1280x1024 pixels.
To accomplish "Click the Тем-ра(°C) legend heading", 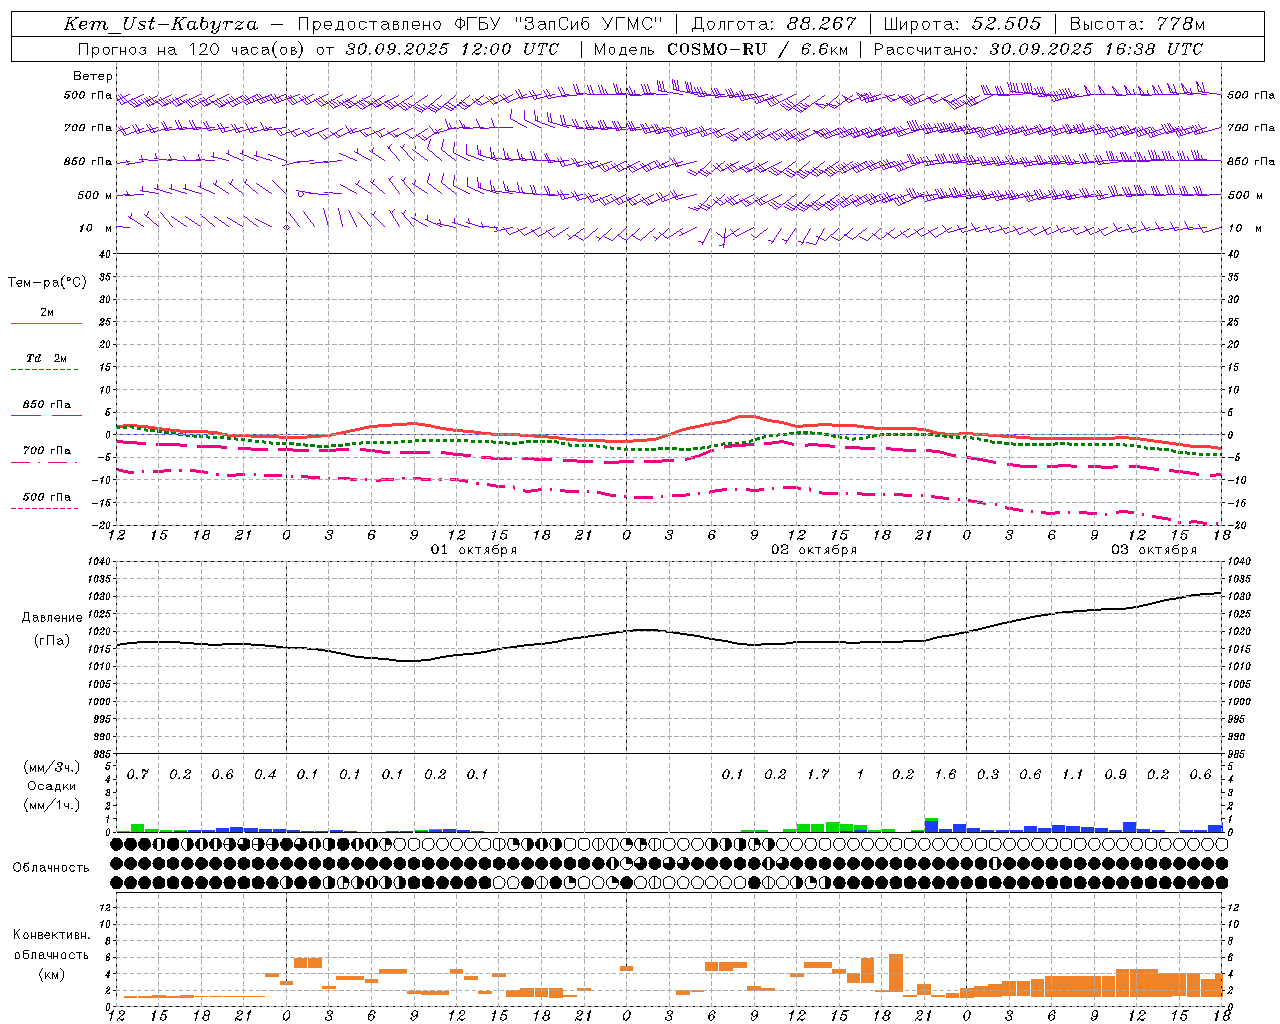I will point(47,283).
